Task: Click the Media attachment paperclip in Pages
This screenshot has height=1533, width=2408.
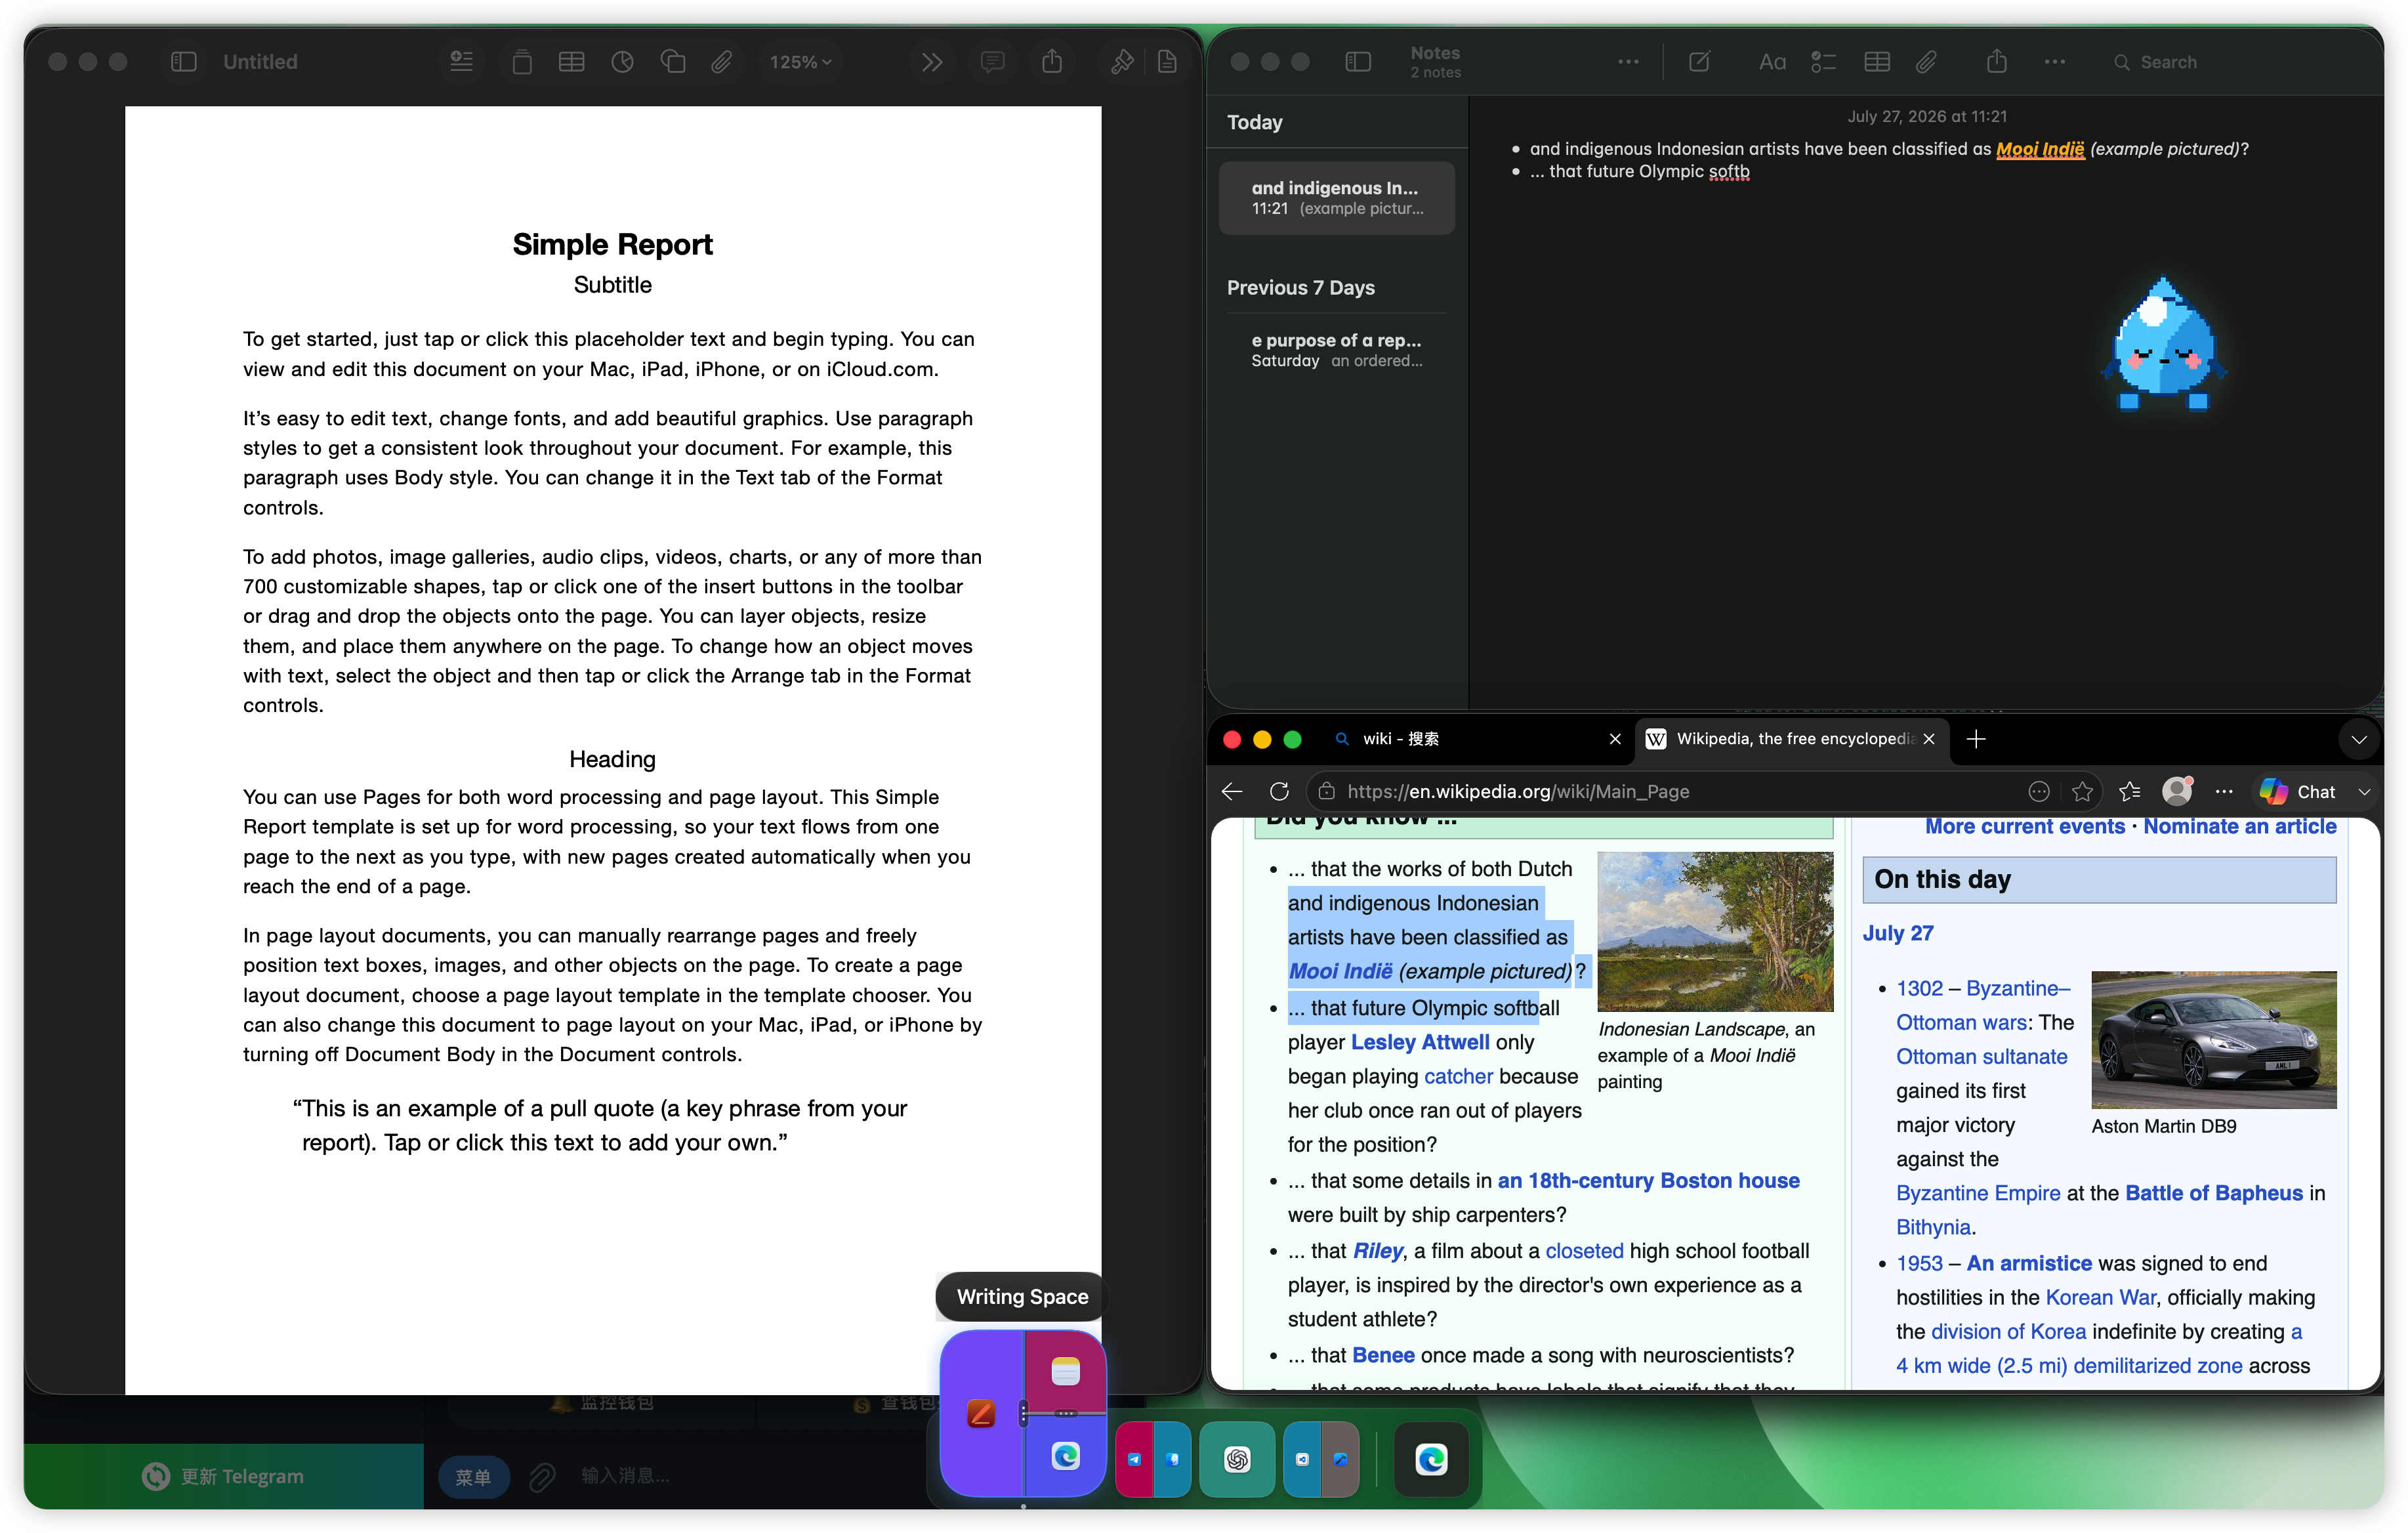Action: tap(722, 62)
